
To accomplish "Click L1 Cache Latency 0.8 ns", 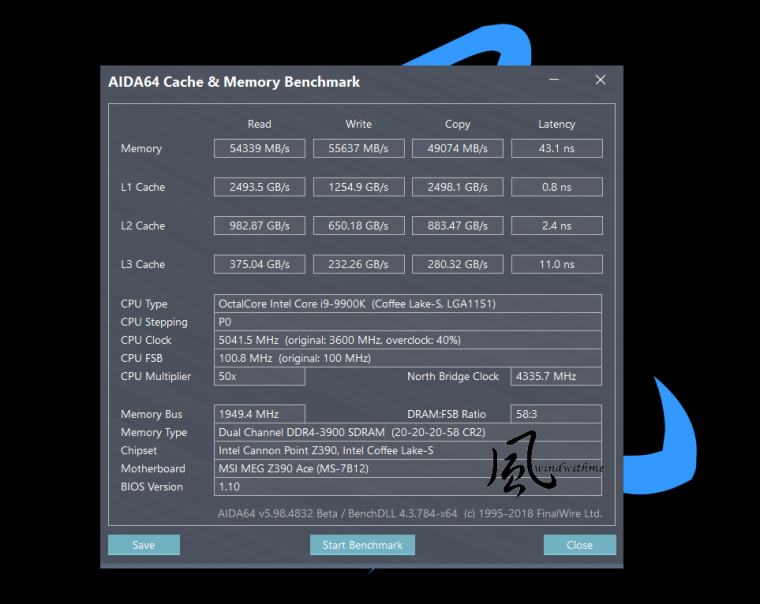I will click(556, 187).
